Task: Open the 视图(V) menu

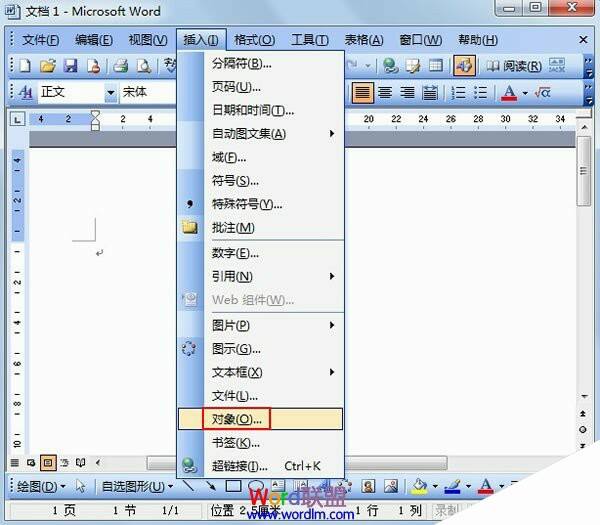Action: (148, 40)
